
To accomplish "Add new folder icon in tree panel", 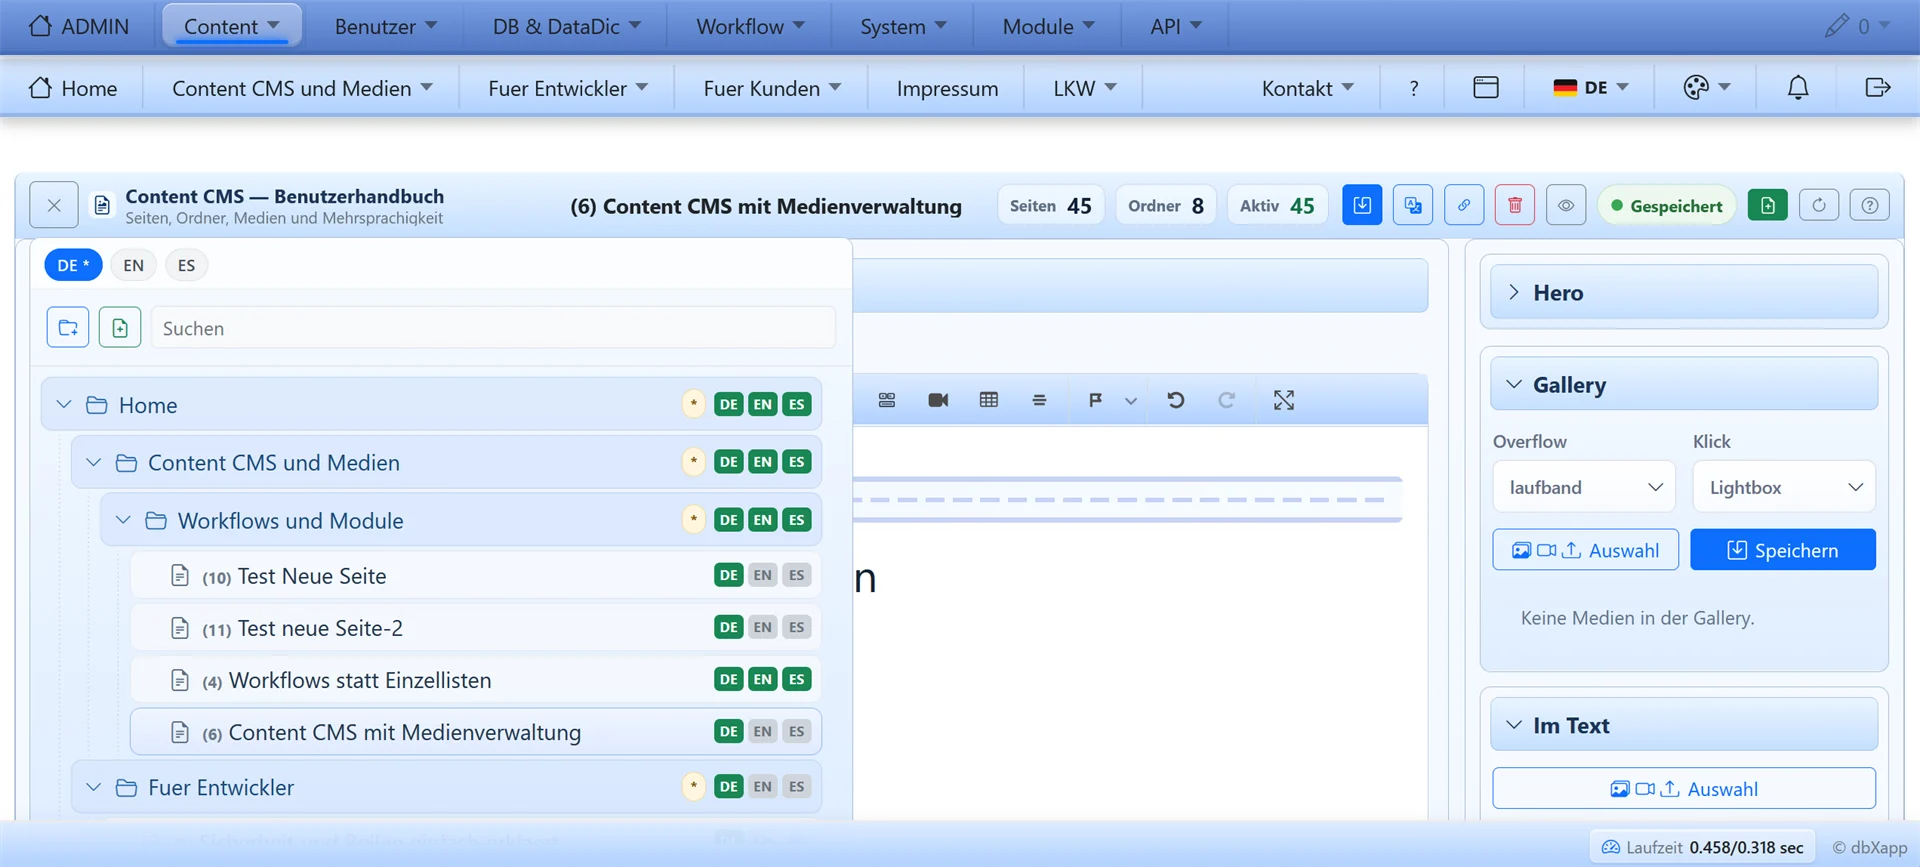I will click(68, 327).
